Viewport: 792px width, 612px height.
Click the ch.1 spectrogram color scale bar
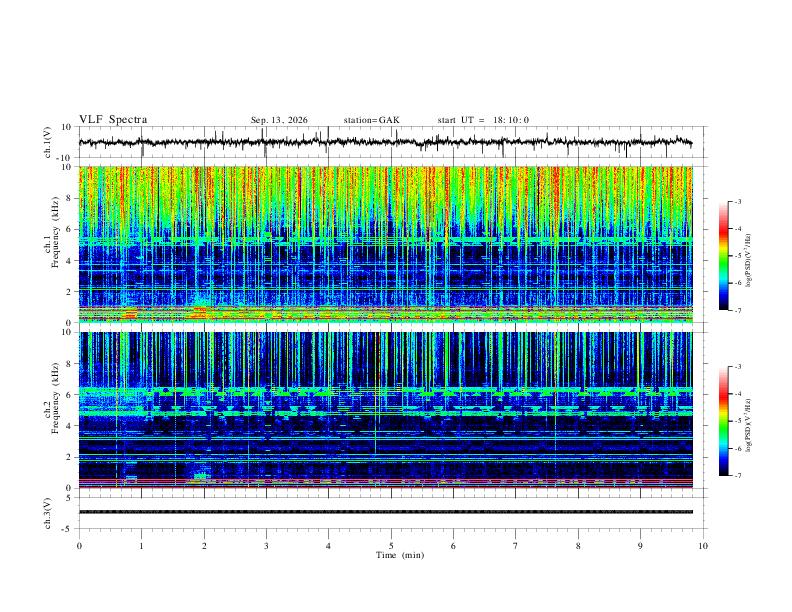pyautogui.click(x=723, y=256)
